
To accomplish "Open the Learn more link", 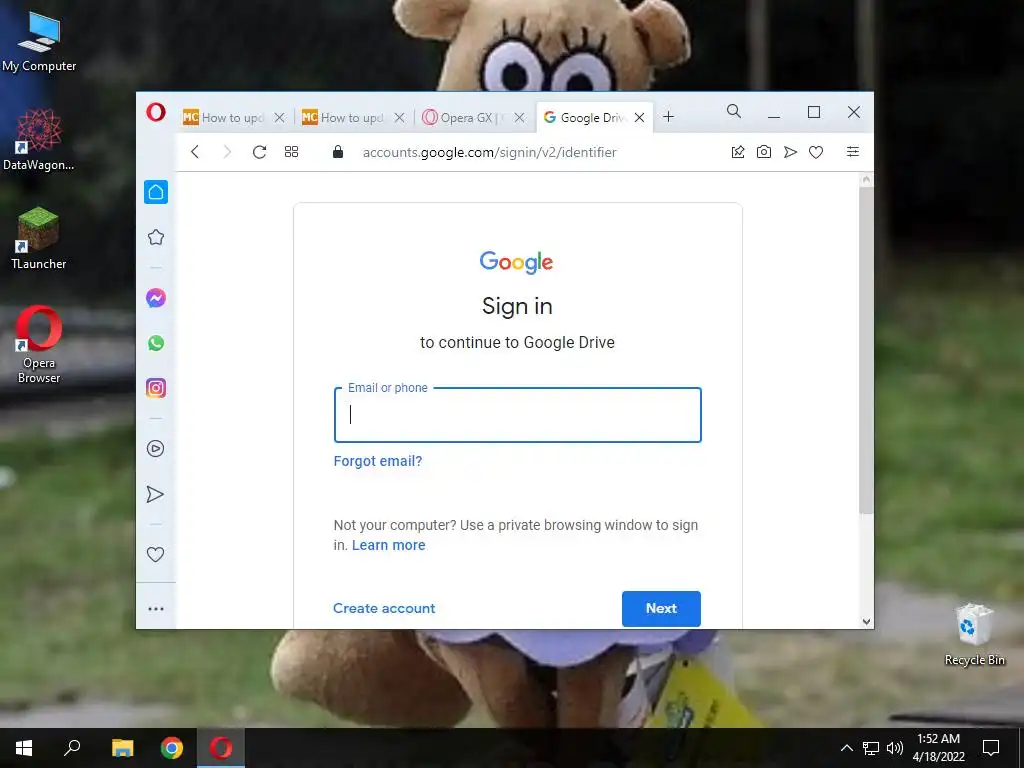I will click(389, 545).
